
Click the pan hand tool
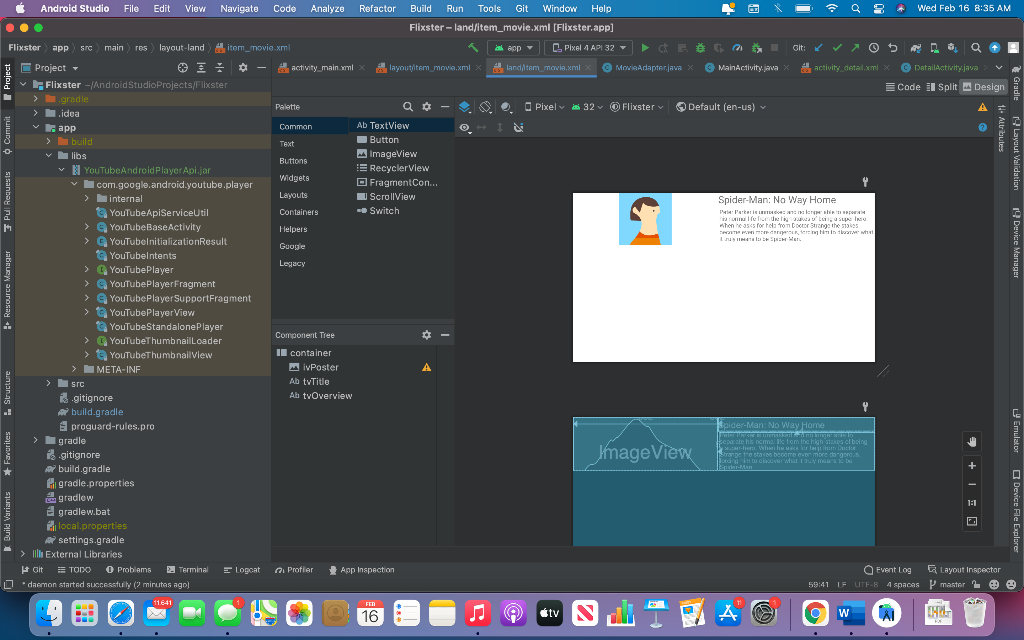972,442
